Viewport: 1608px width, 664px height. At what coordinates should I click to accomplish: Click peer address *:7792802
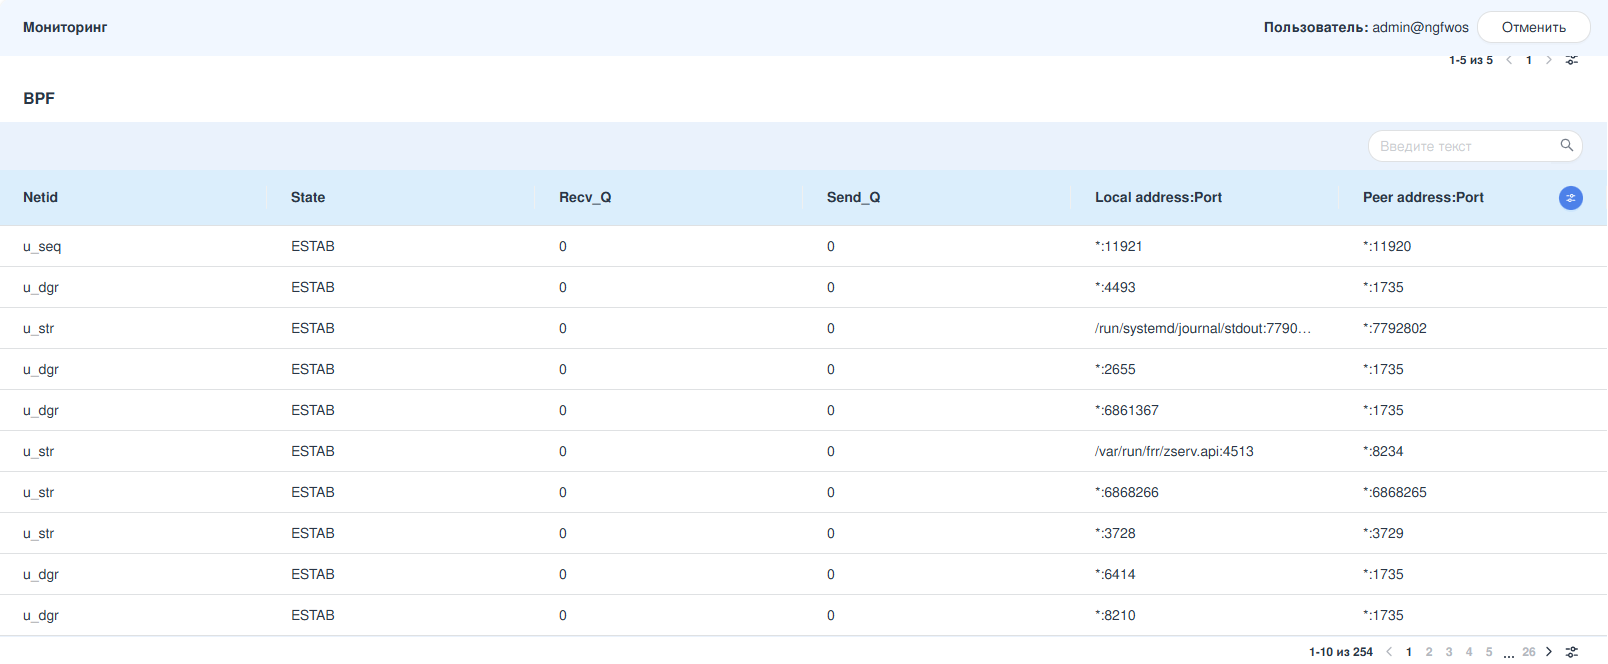[1395, 328]
